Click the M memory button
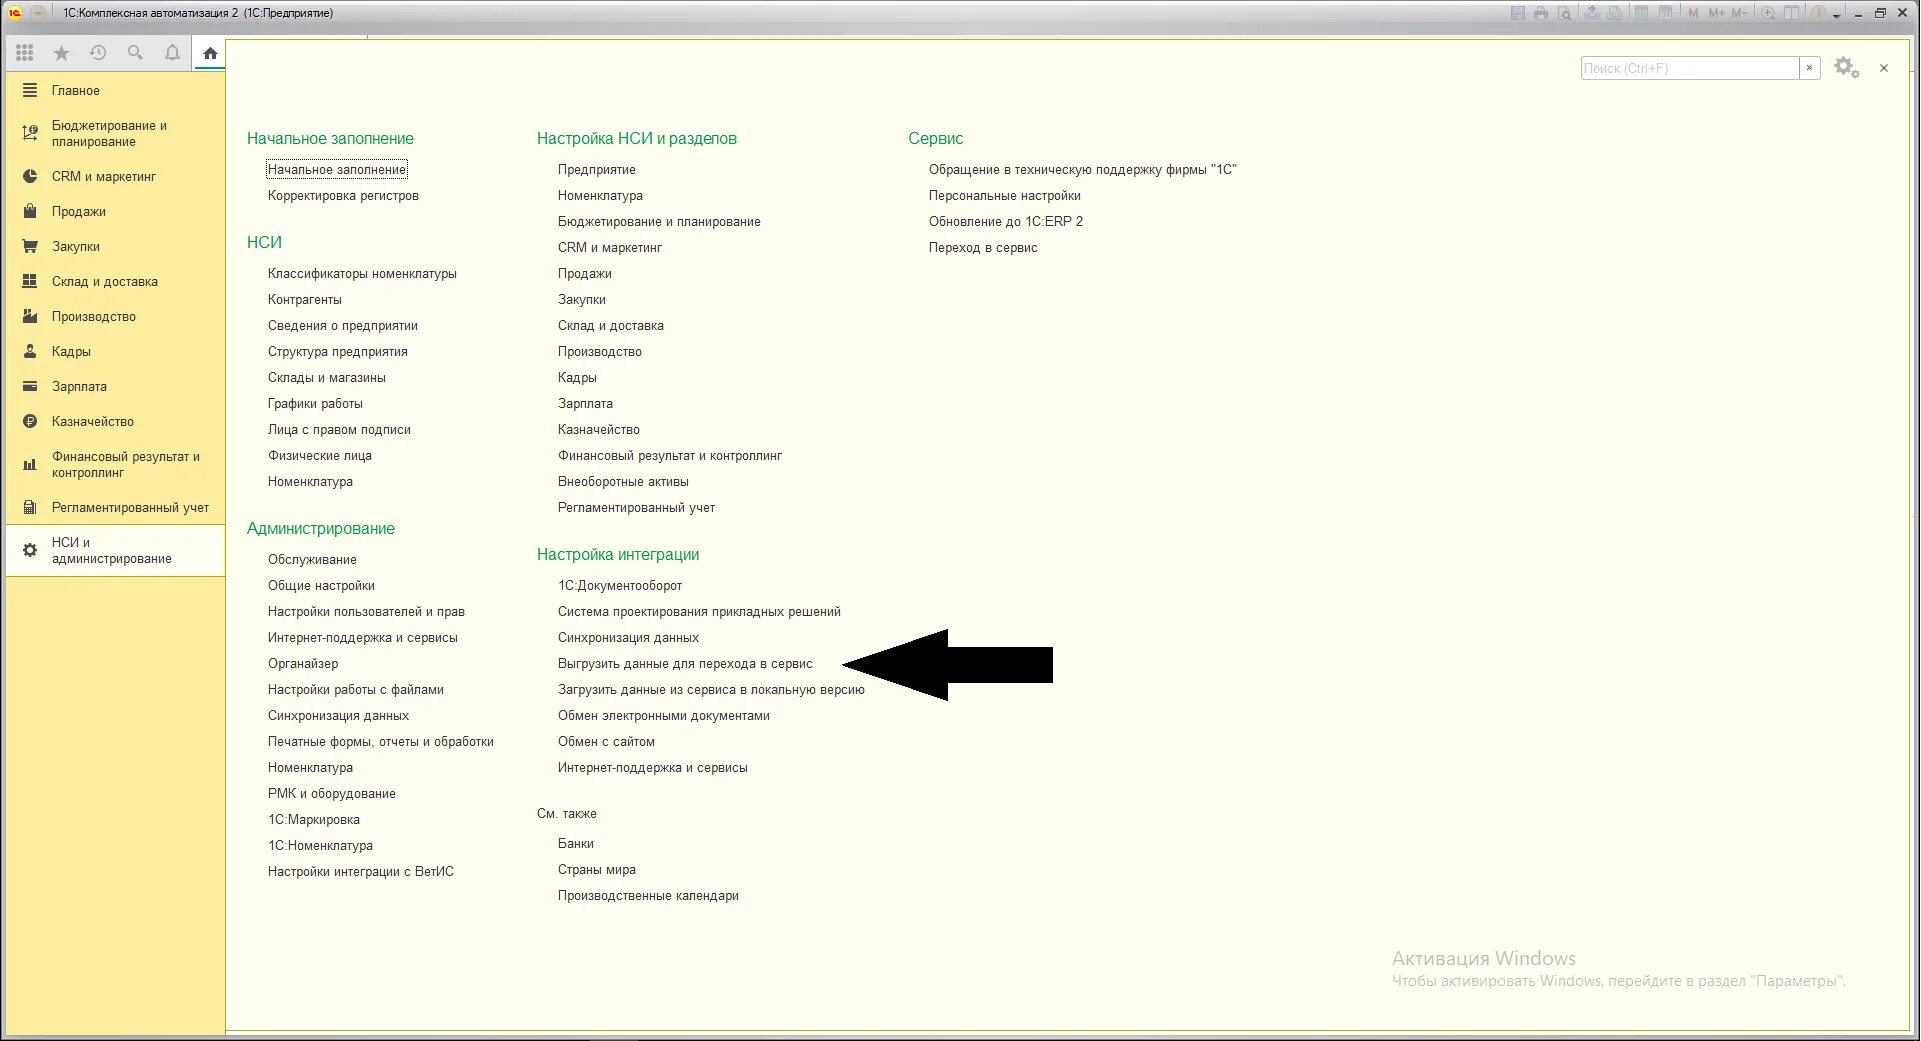 [1693, 13]
